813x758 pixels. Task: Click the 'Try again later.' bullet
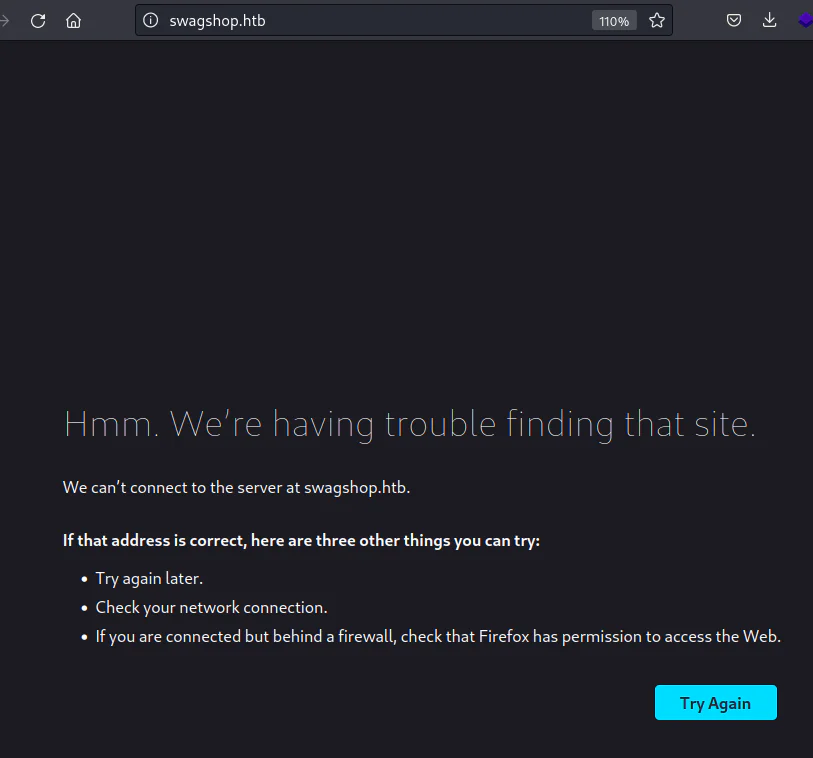pos(149,579)
